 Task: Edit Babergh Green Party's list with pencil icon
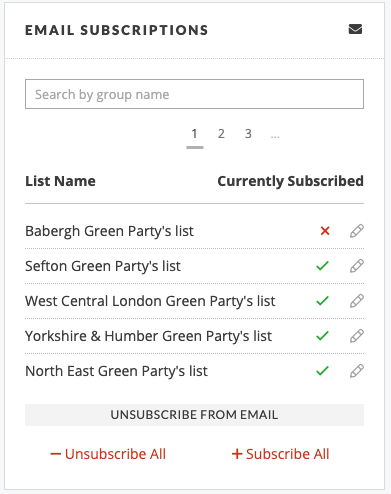(357, 231)
